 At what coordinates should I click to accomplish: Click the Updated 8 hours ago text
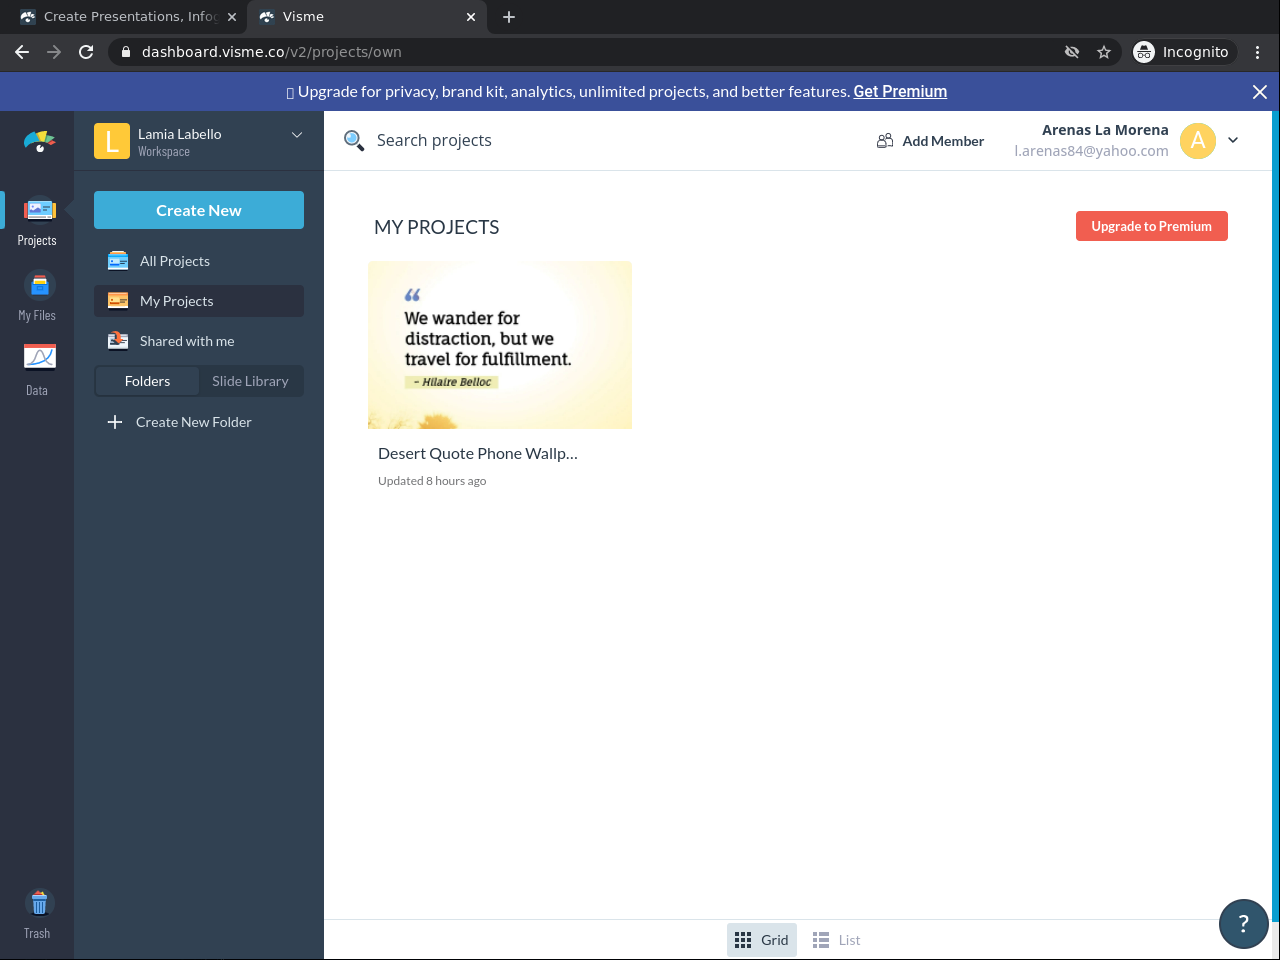432,481
